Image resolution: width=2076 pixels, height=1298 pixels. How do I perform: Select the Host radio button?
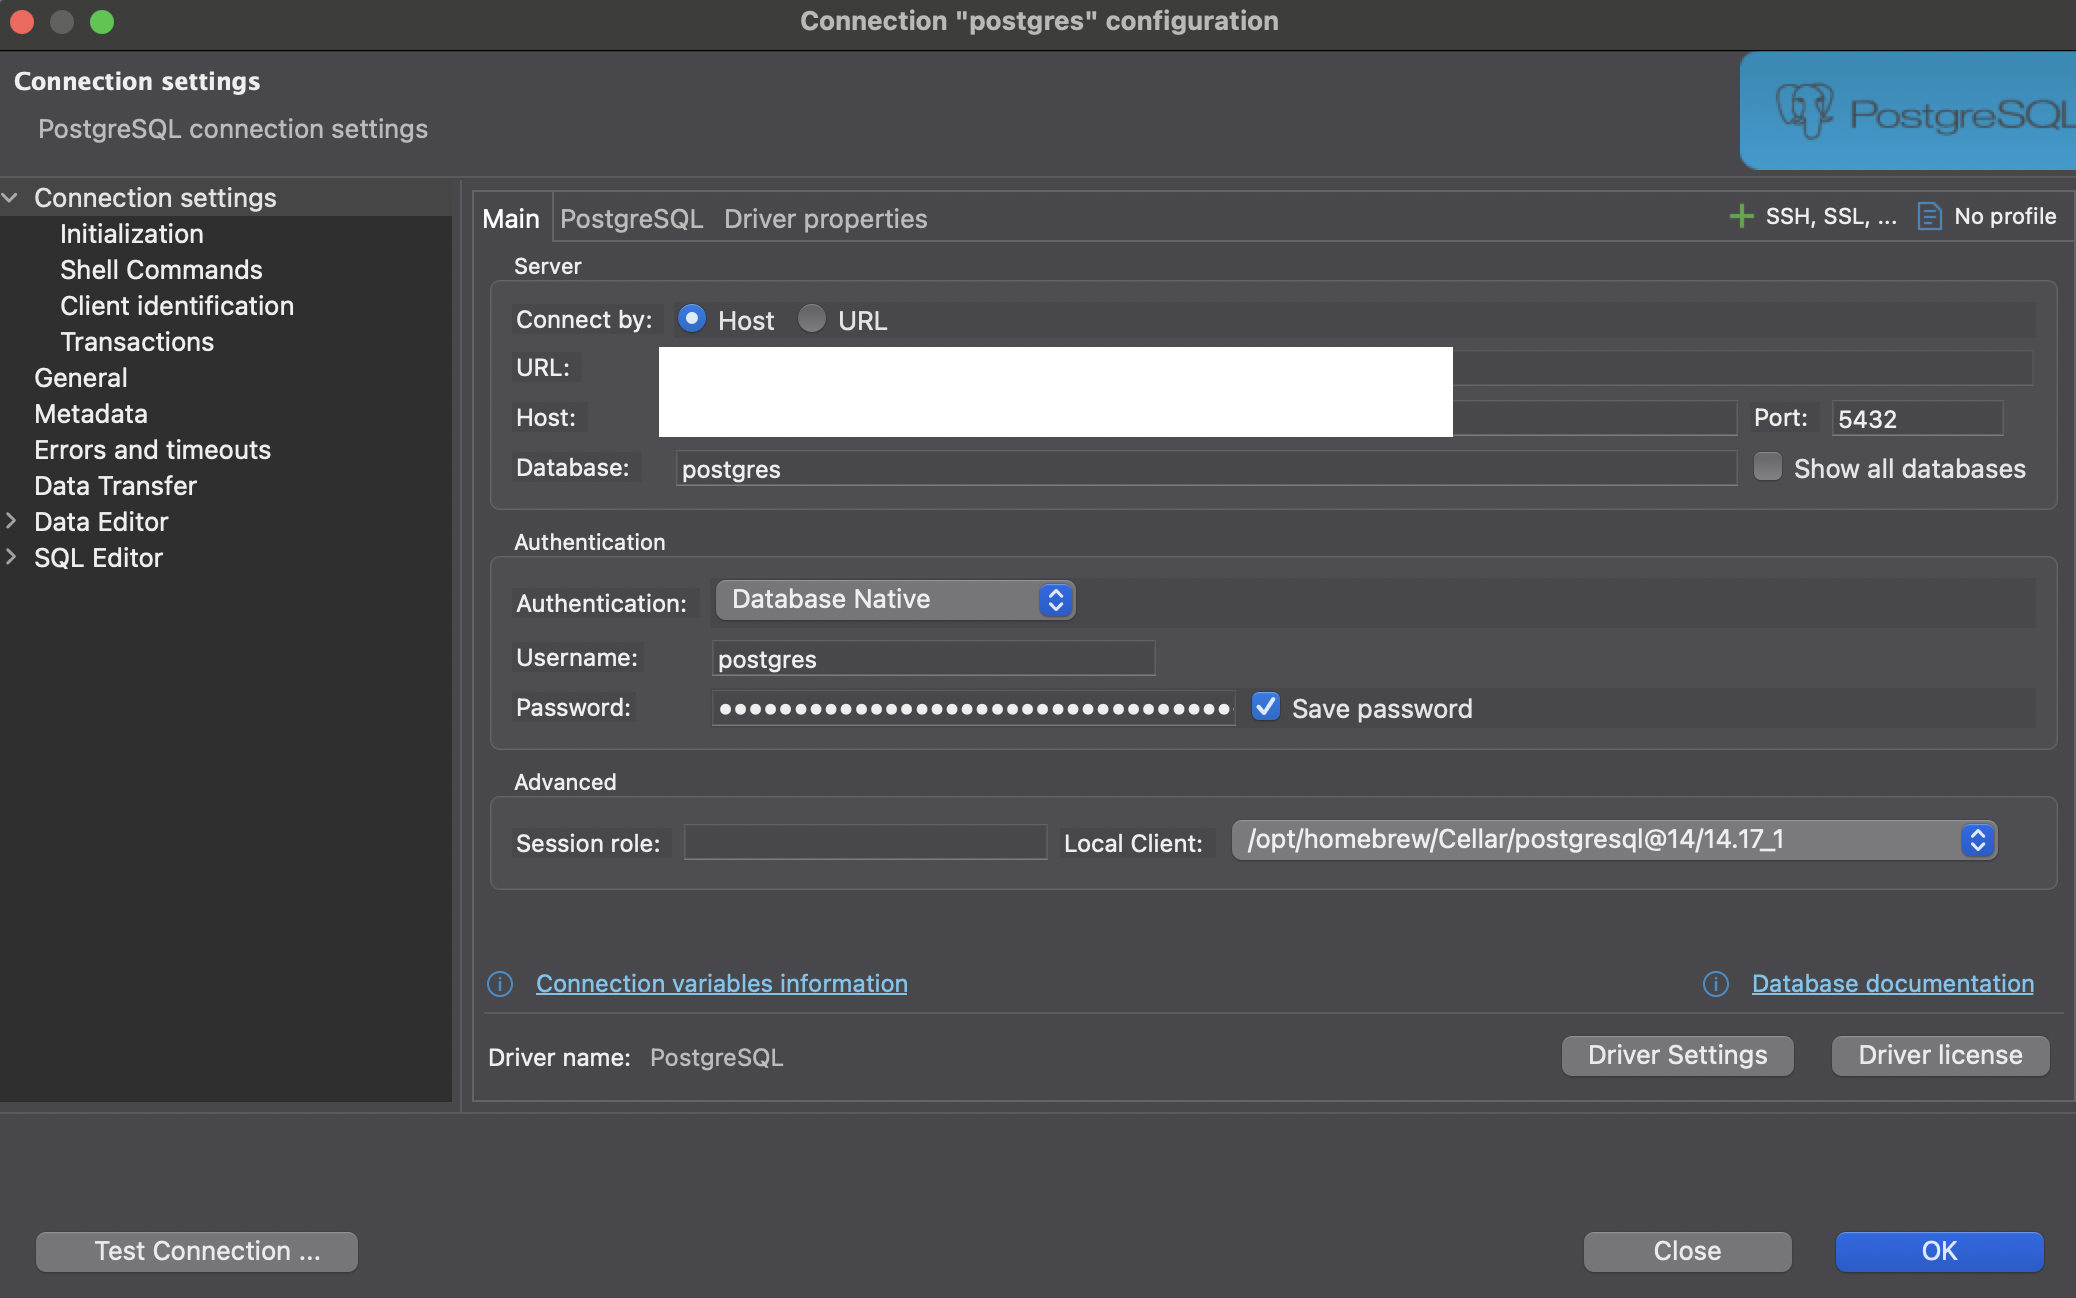point(691,319)
